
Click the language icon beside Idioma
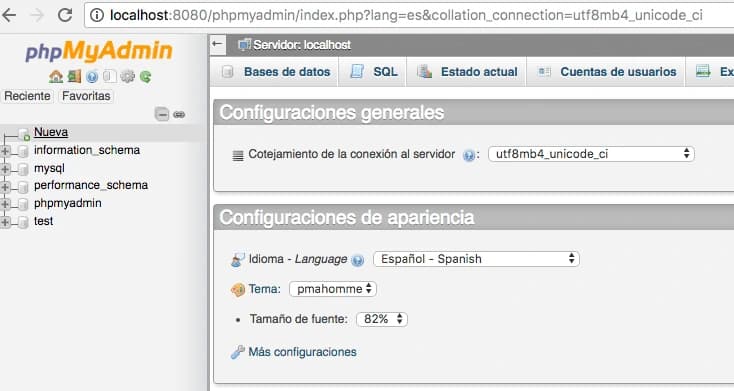238,259
